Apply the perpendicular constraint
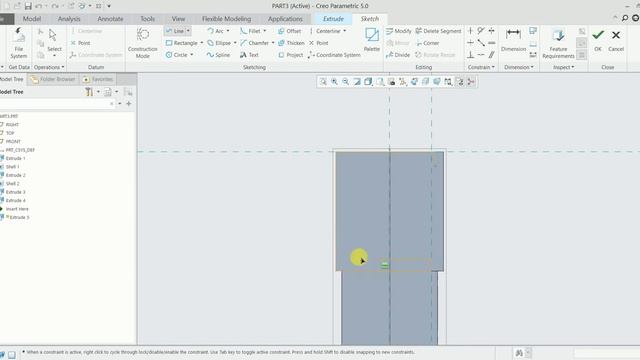Image resolution: width=640 pixels, height=360 pixels. pyautogui.click(x=471, y=55)
